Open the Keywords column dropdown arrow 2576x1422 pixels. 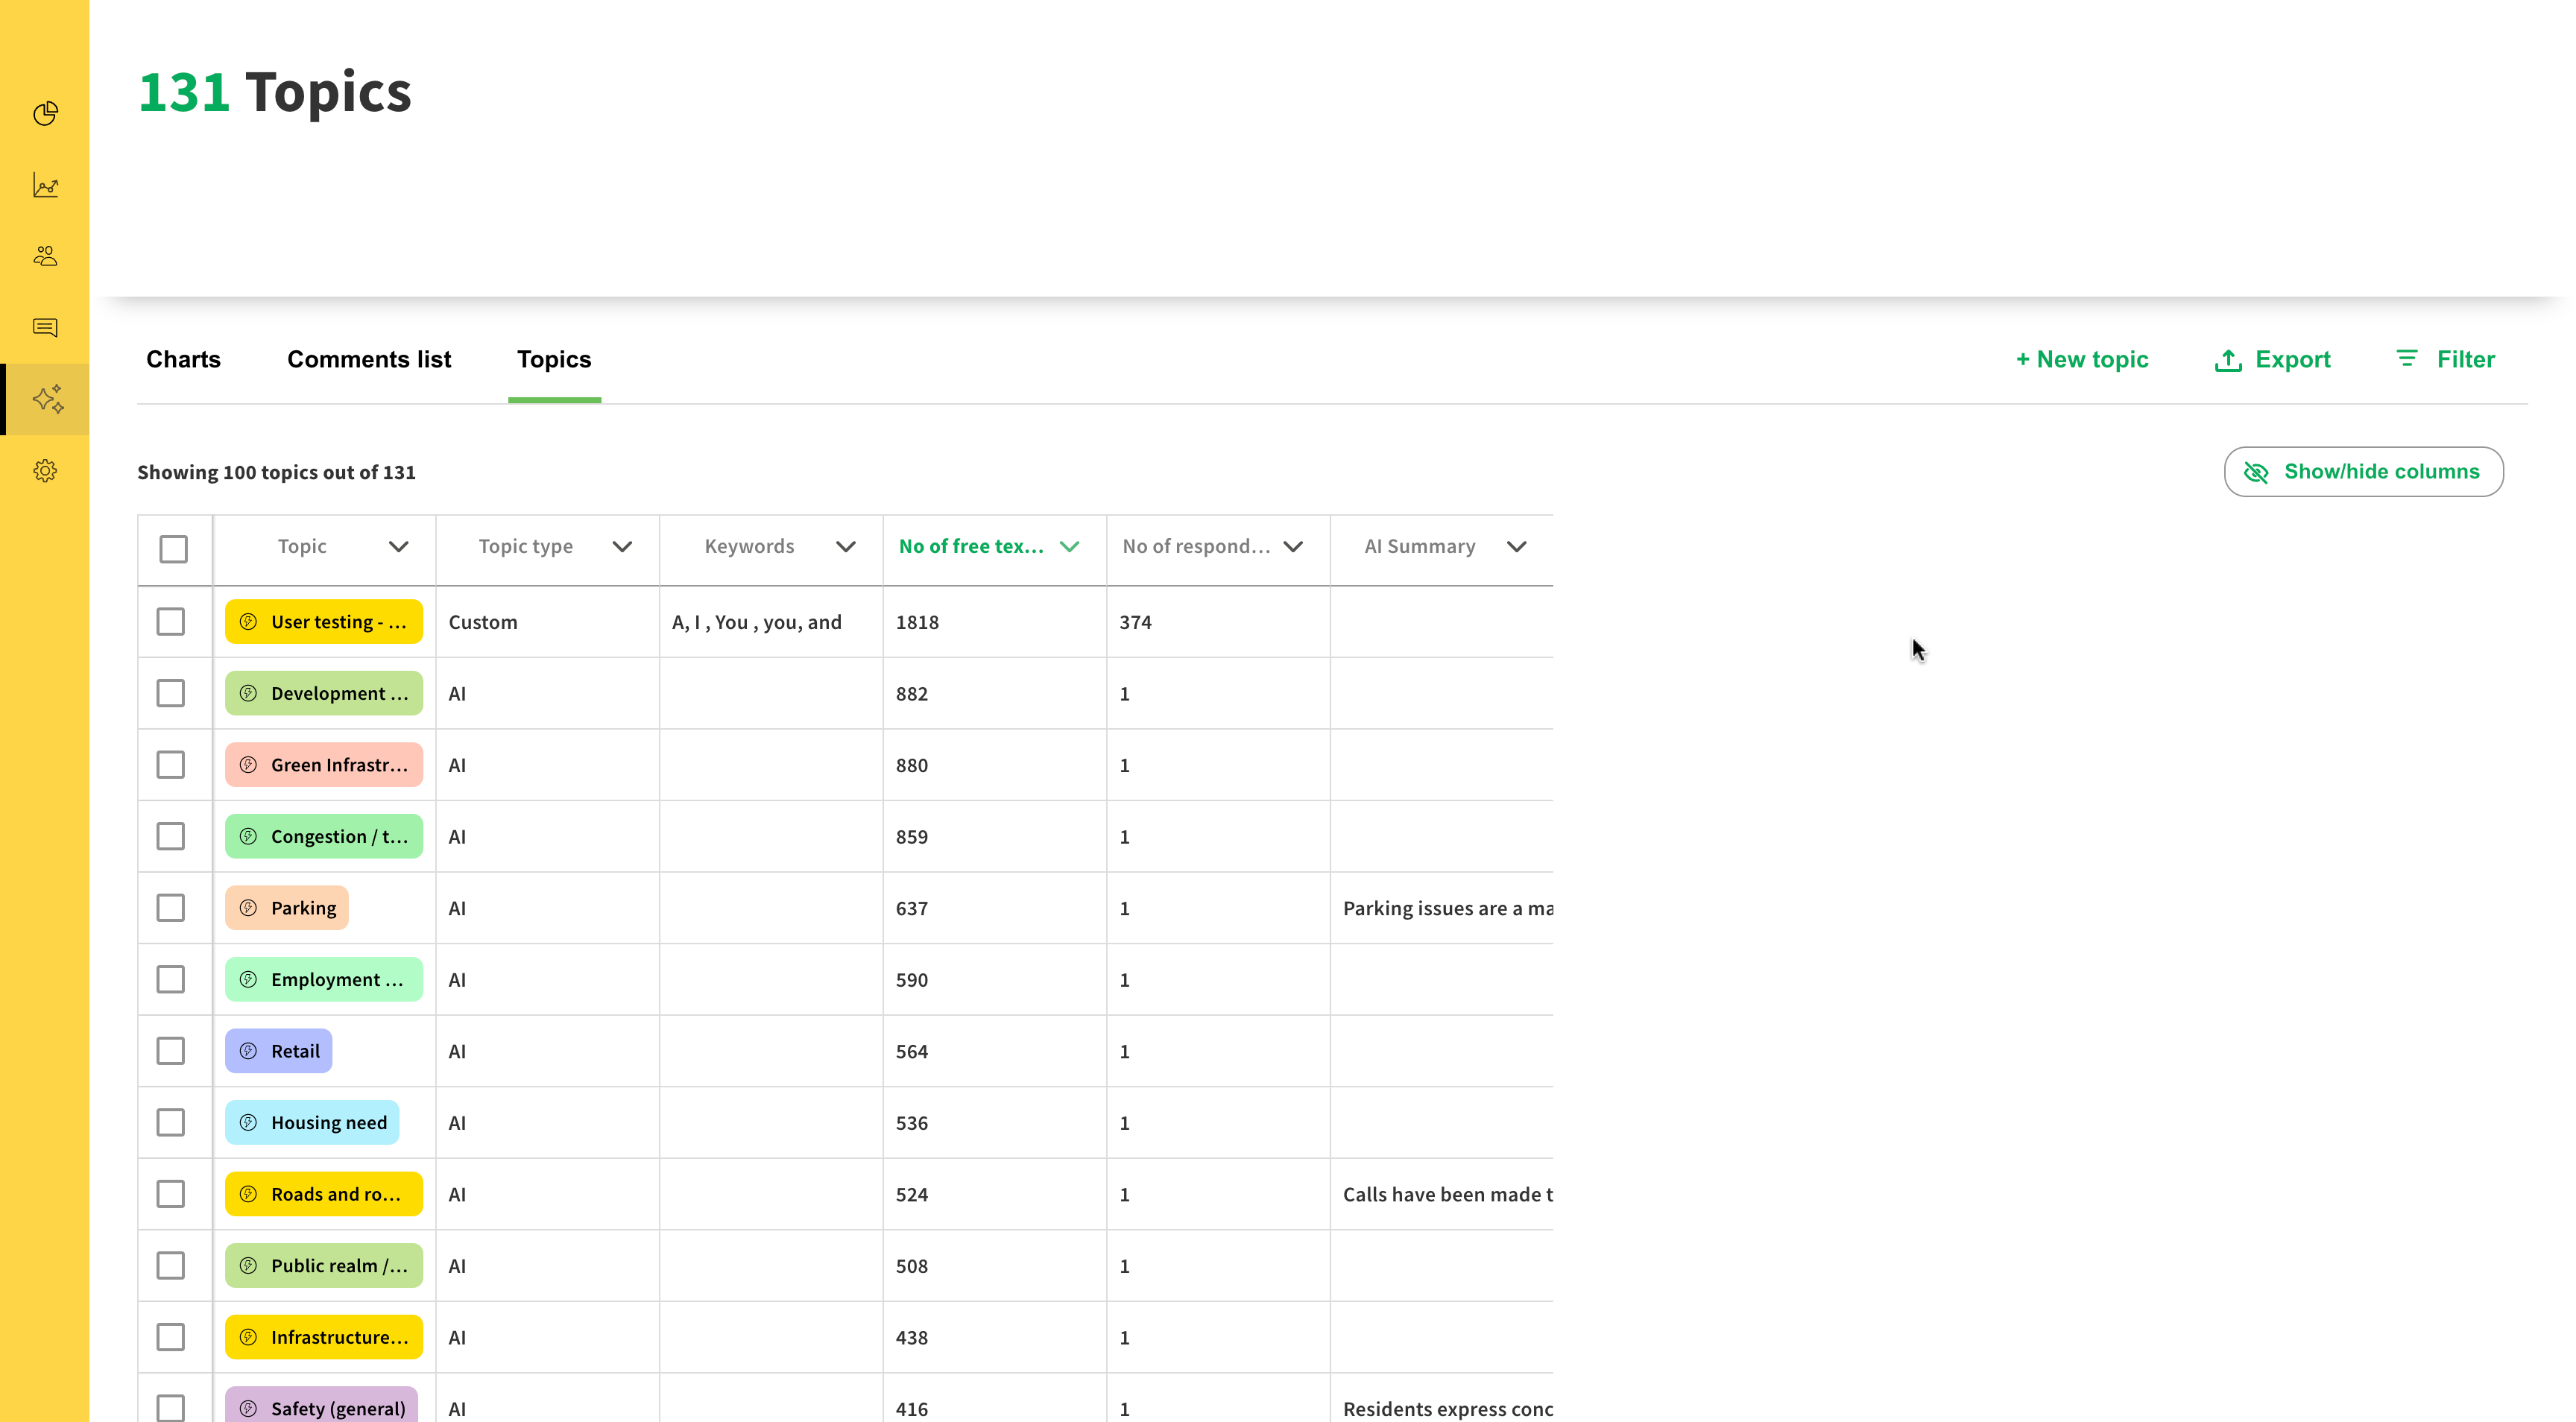[x=846, y=547]
